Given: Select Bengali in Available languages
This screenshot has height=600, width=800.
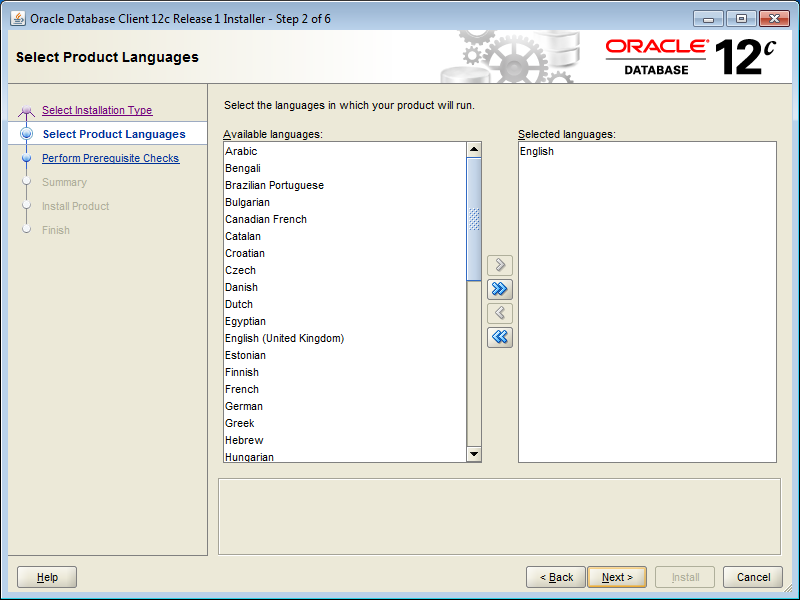Looking at the screenshot, I should click(x=345, y=168).
